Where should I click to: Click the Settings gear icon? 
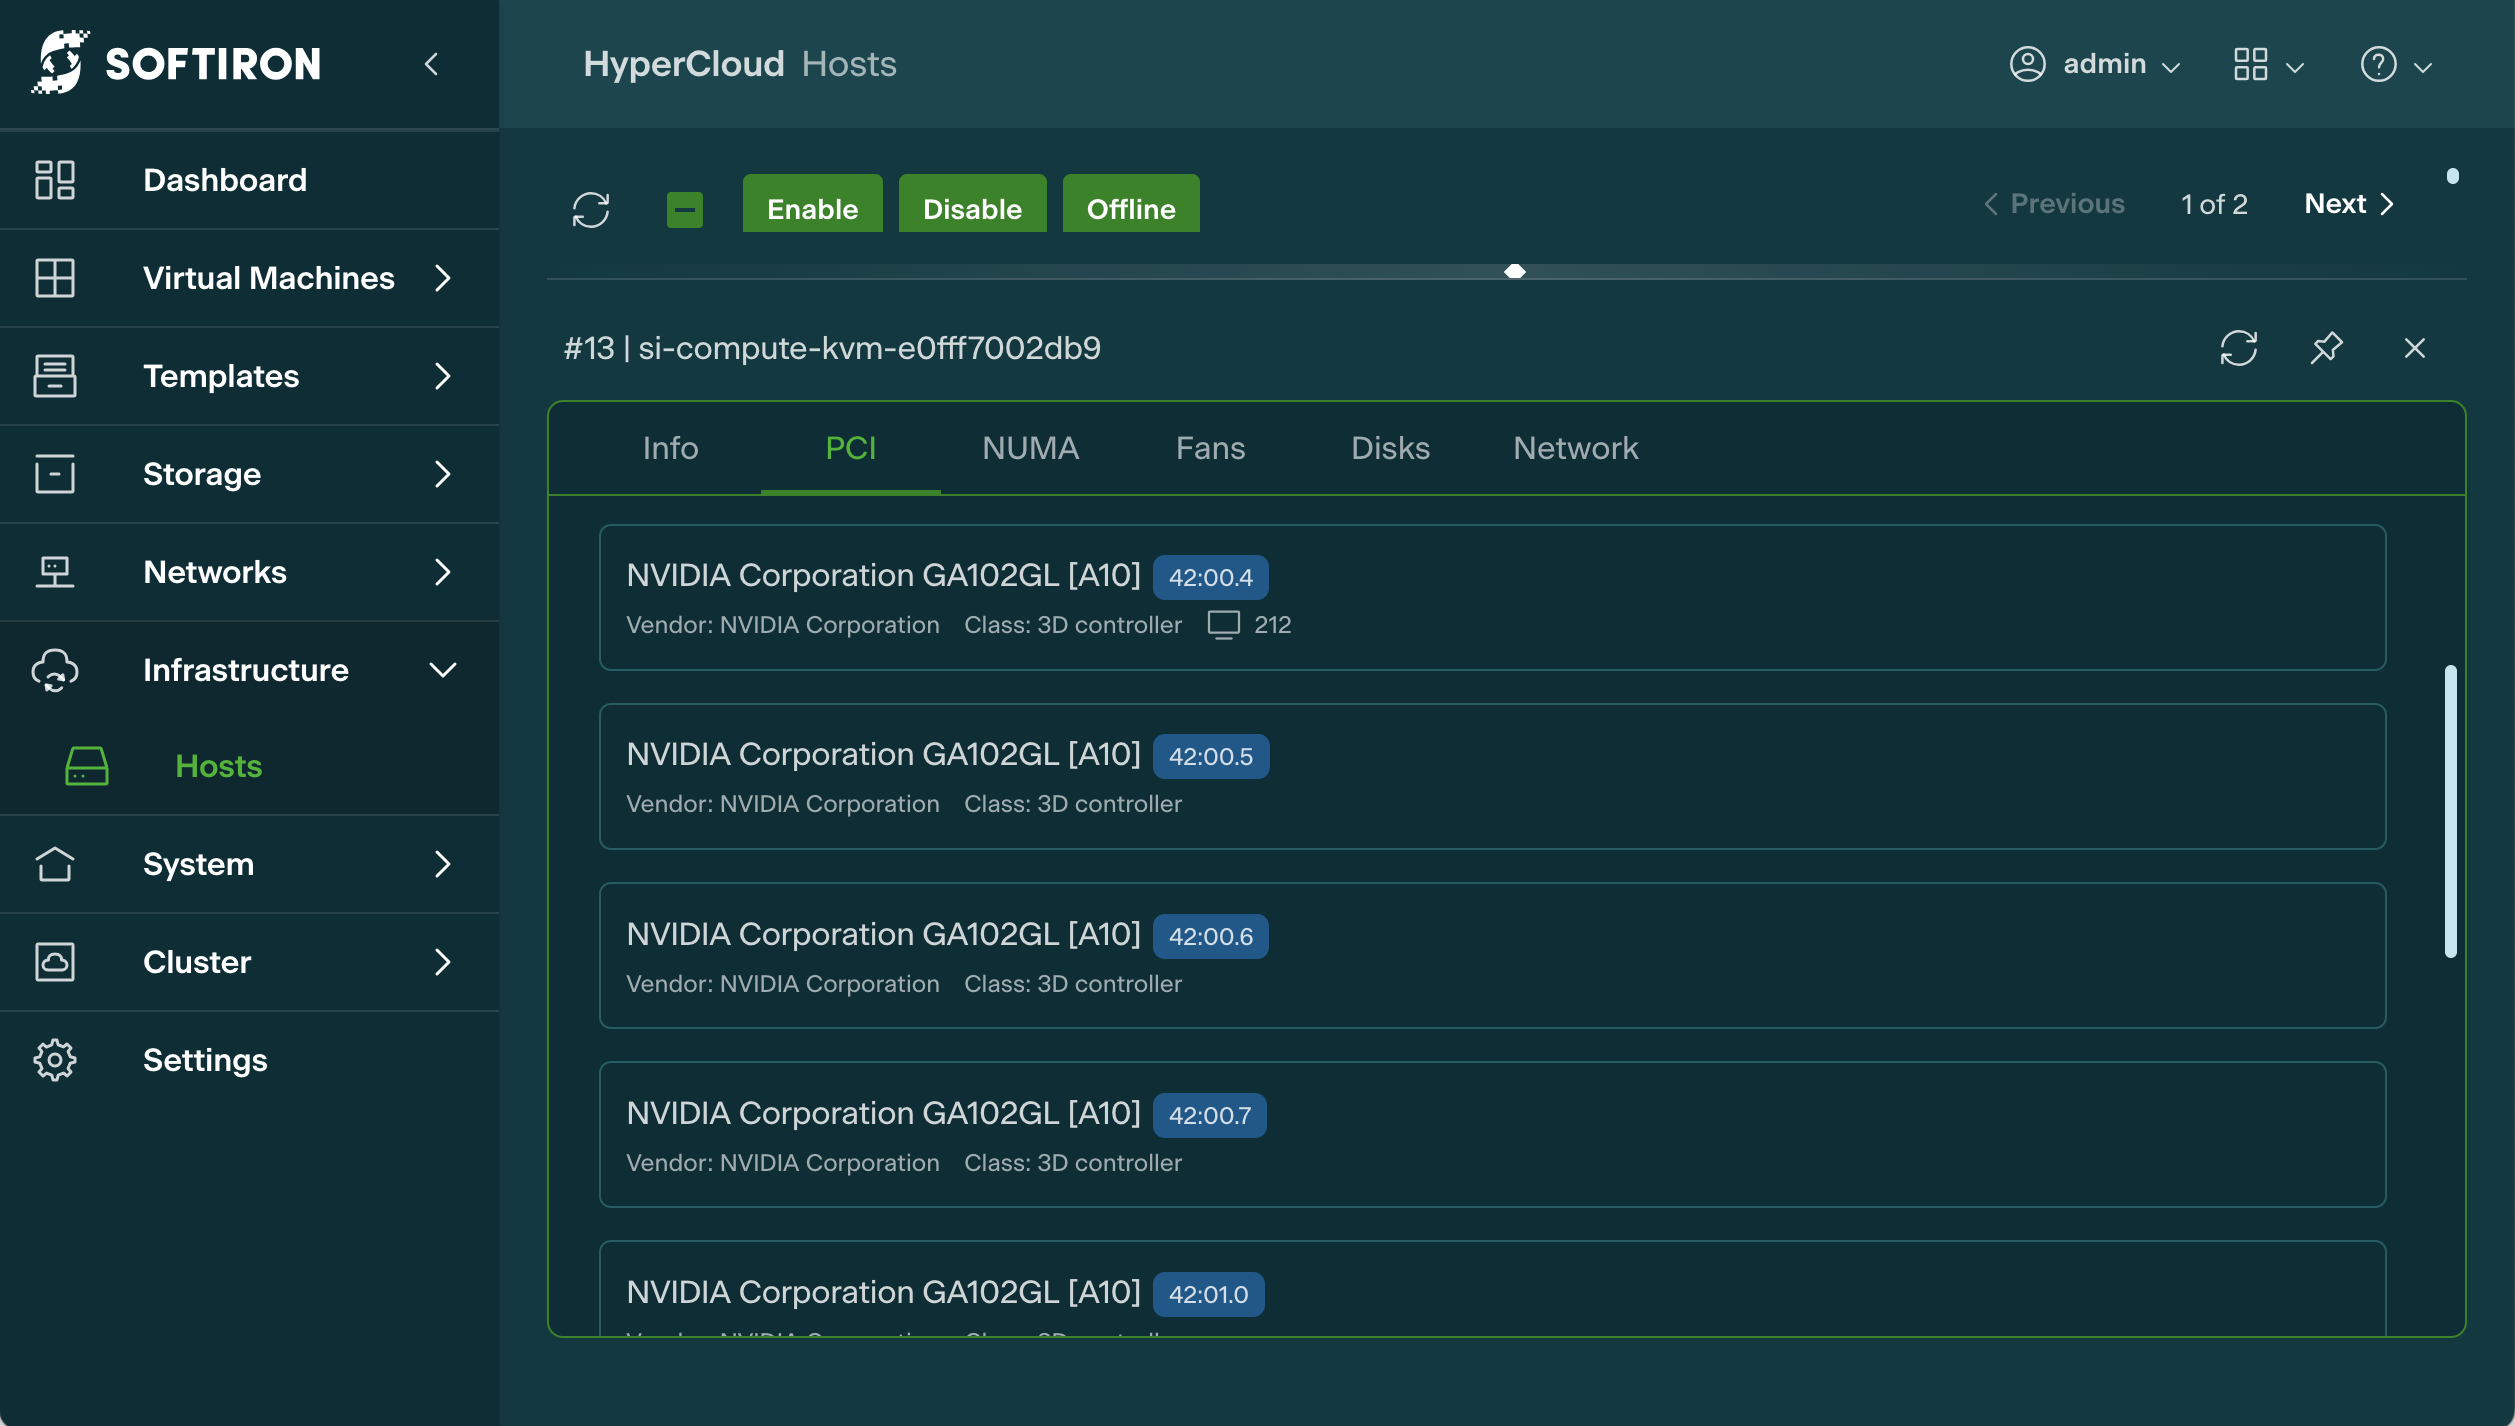[55, 1060]
